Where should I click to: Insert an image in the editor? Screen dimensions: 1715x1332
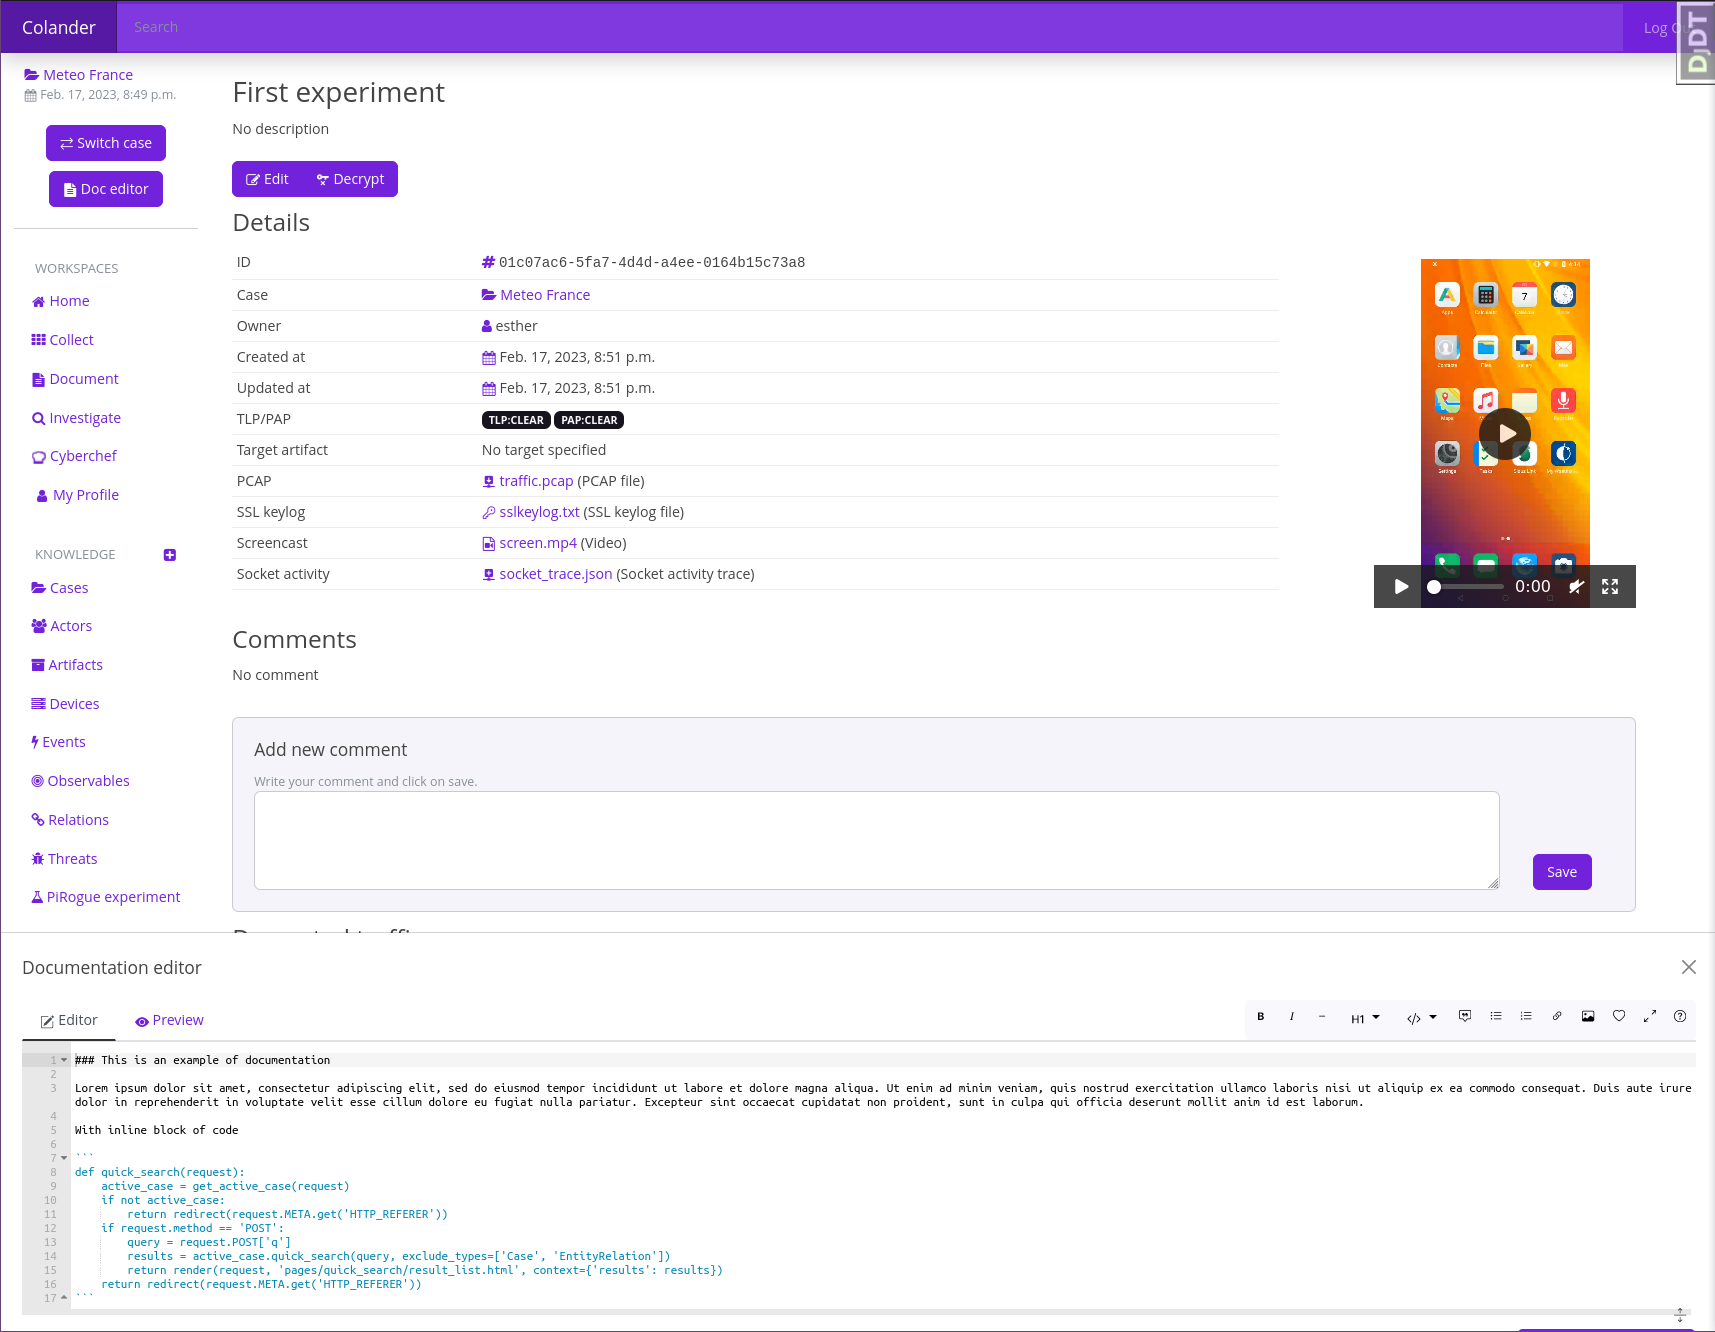coord(1588,1017)
